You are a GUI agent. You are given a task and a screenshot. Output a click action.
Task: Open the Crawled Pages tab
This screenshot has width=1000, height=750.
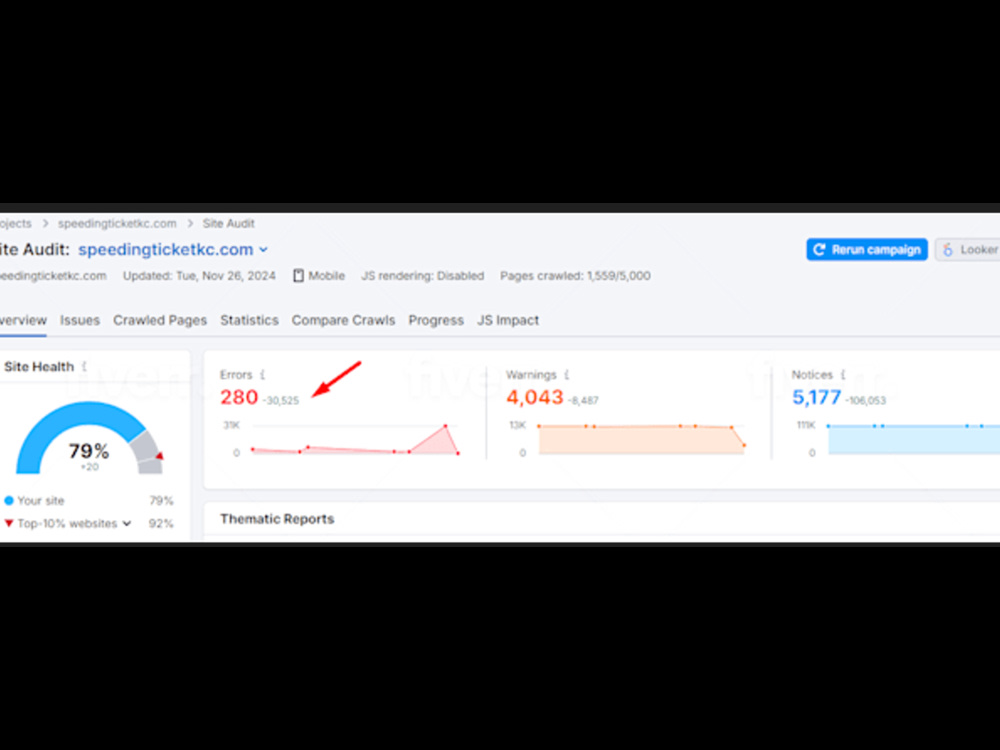point(160,320)
